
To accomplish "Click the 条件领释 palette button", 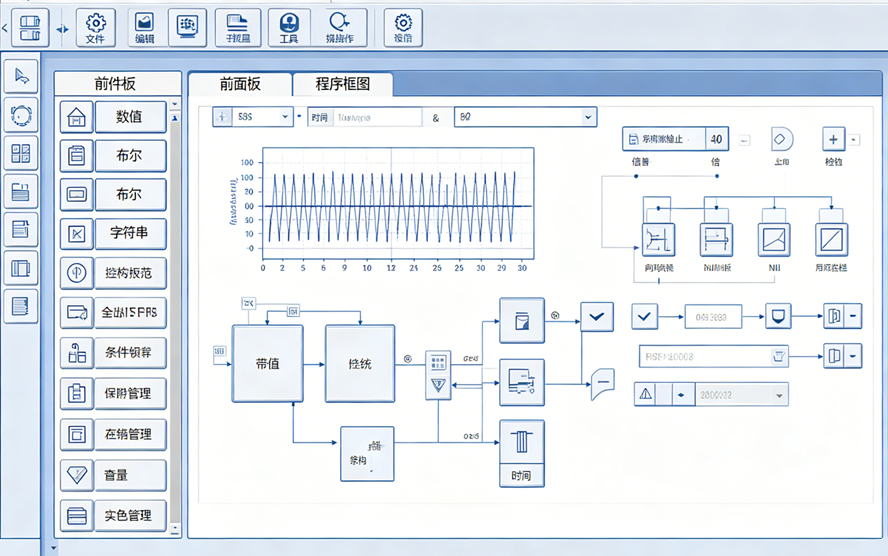I will coord(130,353).
